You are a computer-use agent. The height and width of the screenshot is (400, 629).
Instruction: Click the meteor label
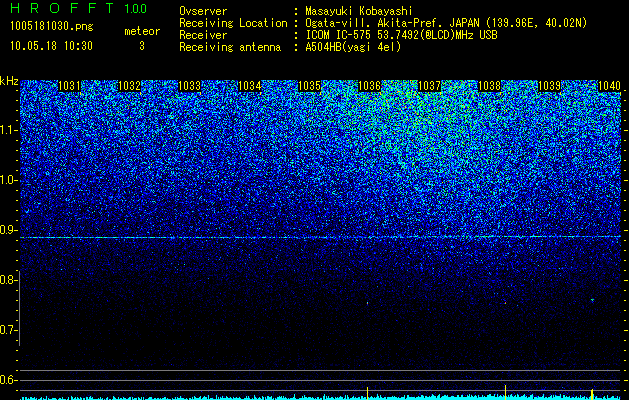tap(142, 31)
